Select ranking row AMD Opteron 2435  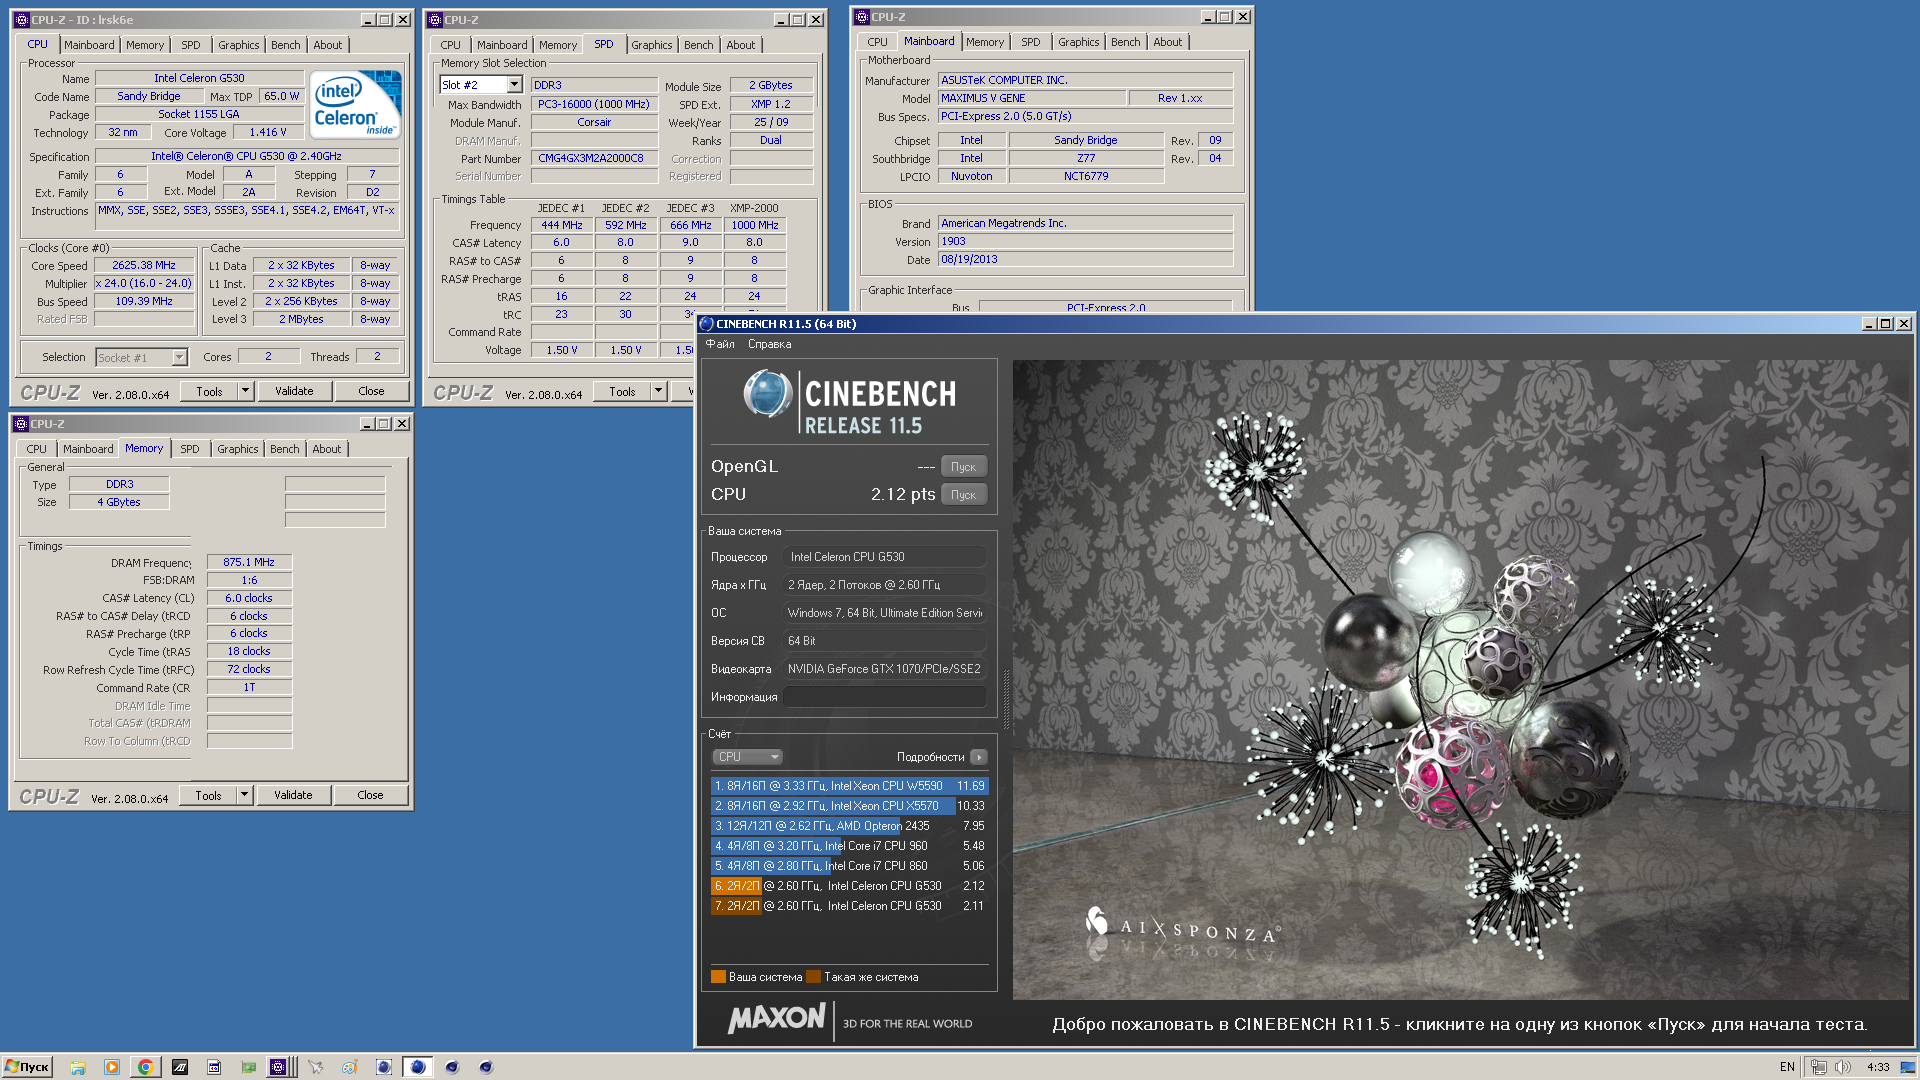(849, 826)
